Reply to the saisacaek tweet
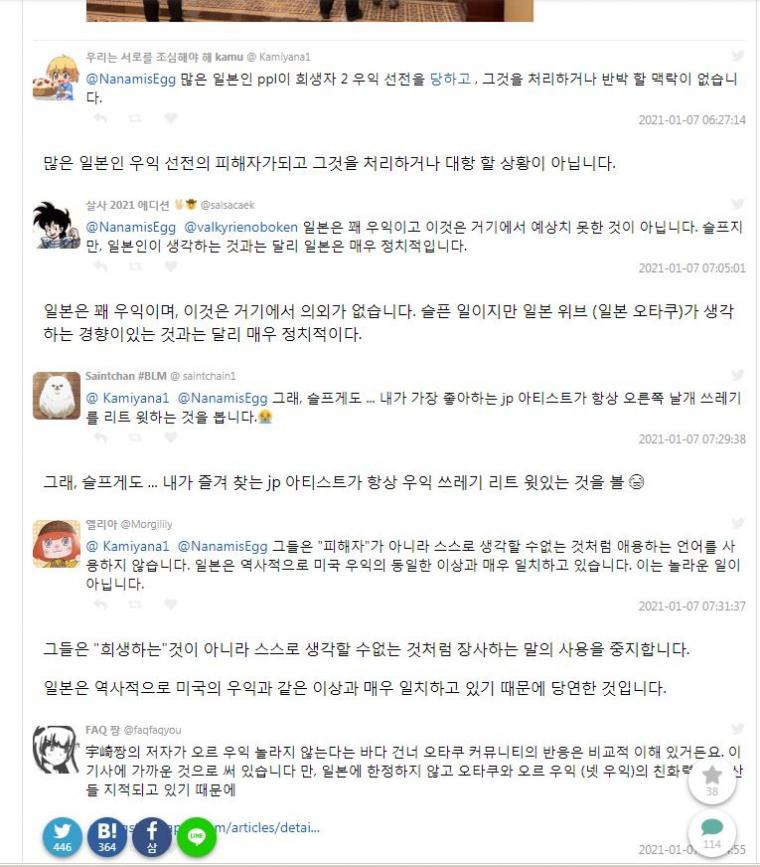Screen dimensions: 760x867 point(100,266)
